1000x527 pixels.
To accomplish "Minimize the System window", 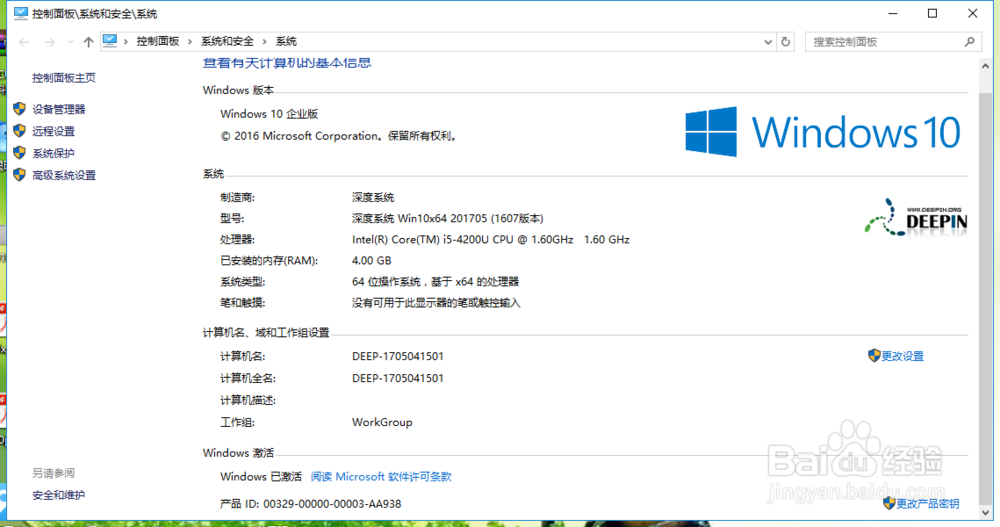I will click(x=893, y=13).
